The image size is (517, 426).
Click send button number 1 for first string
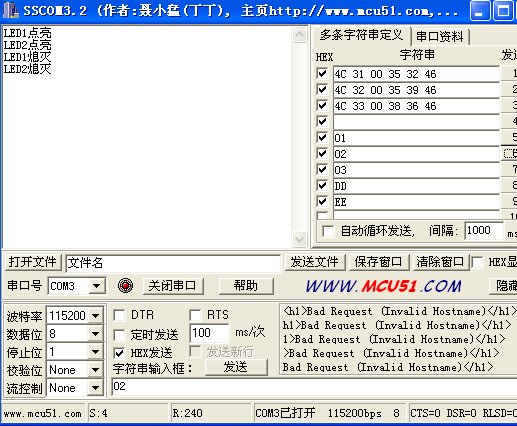[x=509, y=73]
